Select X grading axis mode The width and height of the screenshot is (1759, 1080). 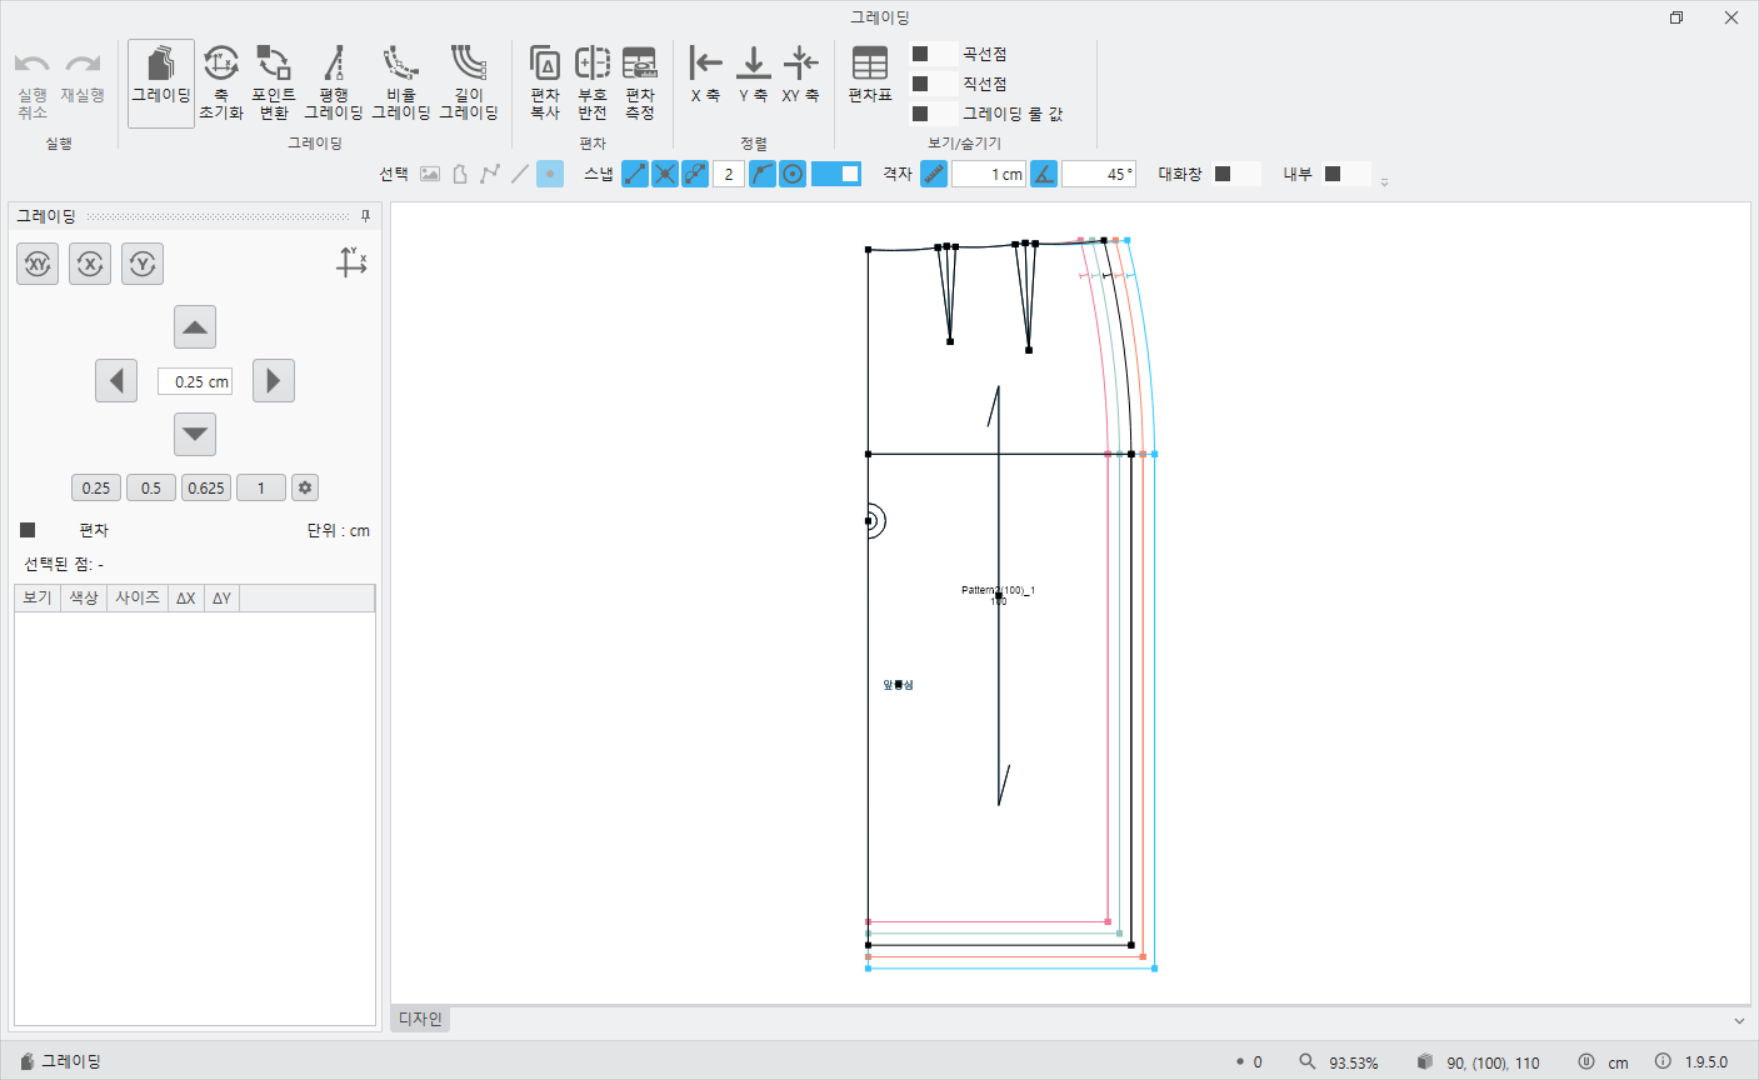tap(90, 264)
